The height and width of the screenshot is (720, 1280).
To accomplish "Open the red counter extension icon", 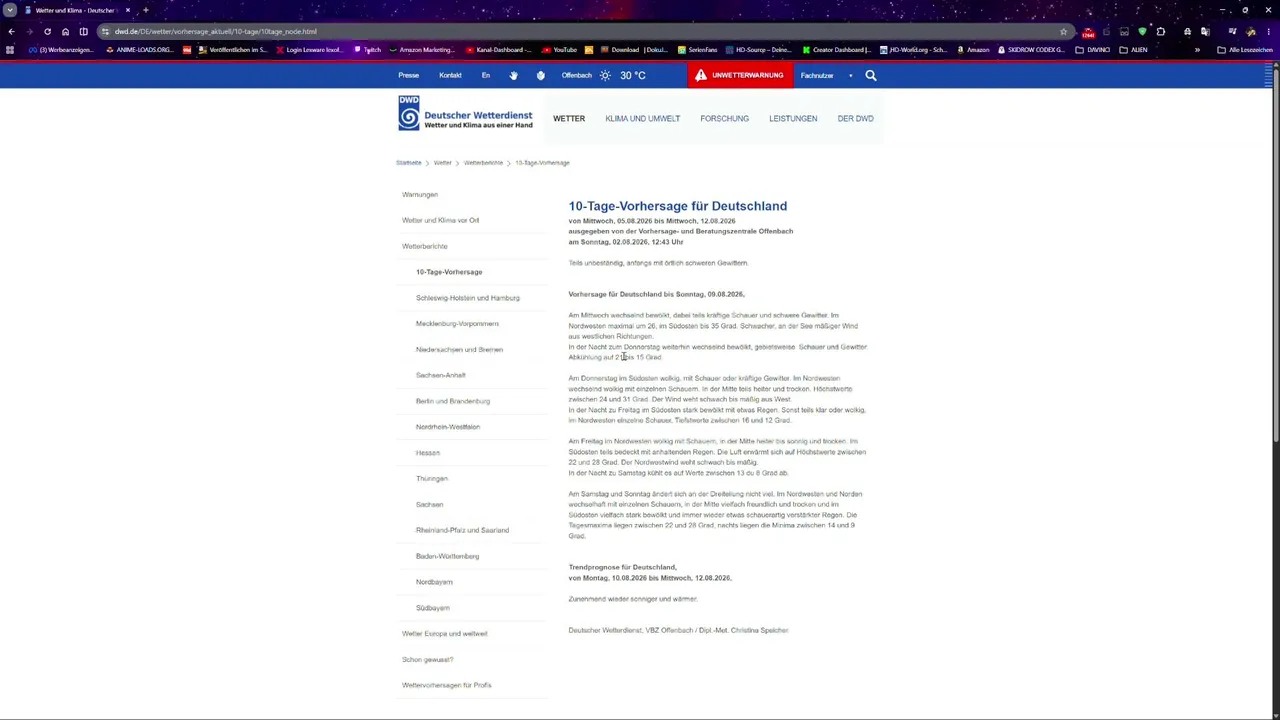I will [x=1088, y=32].
